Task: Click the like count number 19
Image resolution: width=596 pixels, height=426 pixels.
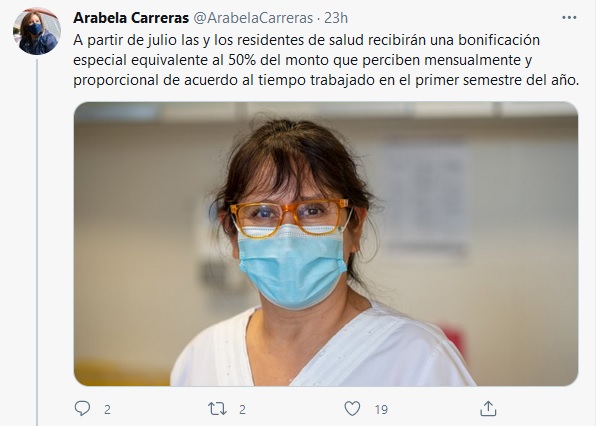Action: point(381,409)
